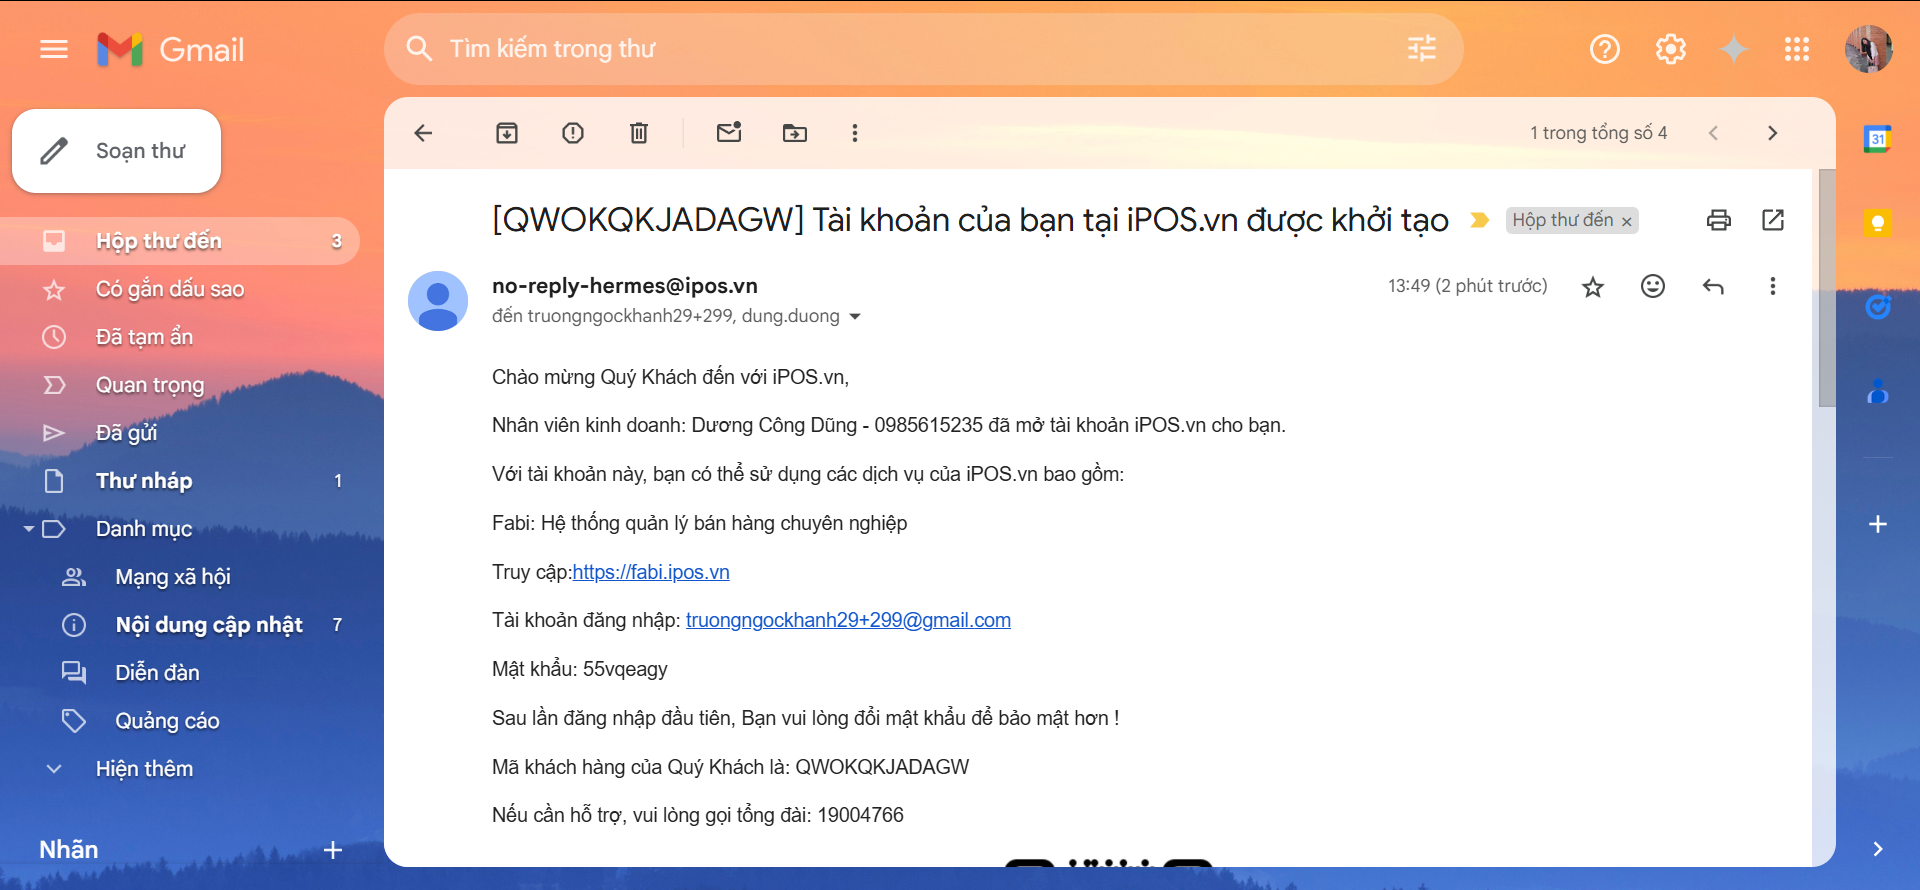Open email in new window
The image size is (1920, 890).
coord(1773,220)
